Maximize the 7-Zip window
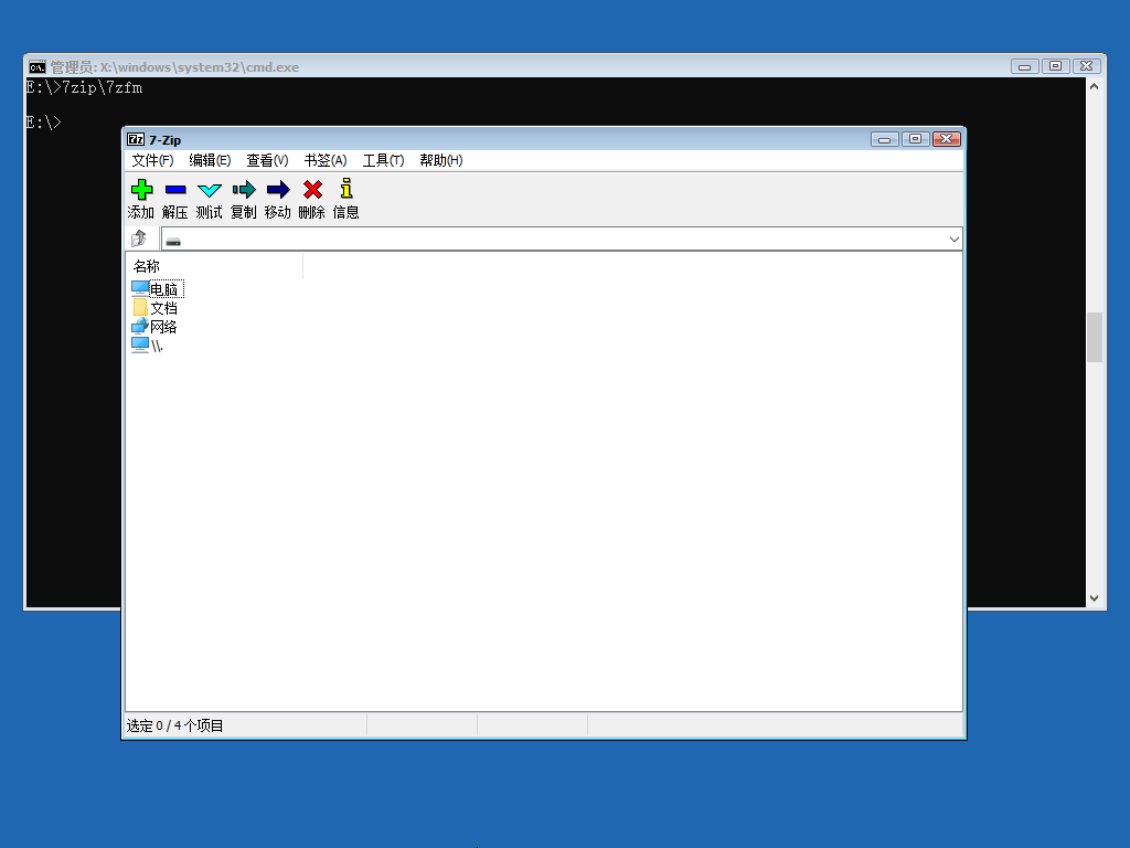The width and height of the screenshot is (1130, 848). pyautogui.click(x=915, y=139)
